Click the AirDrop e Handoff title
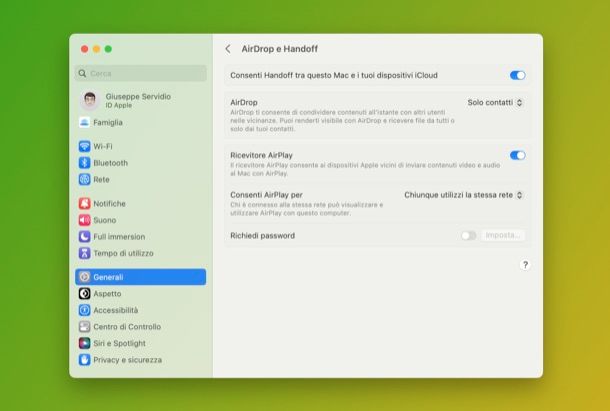 coord(279,49)
